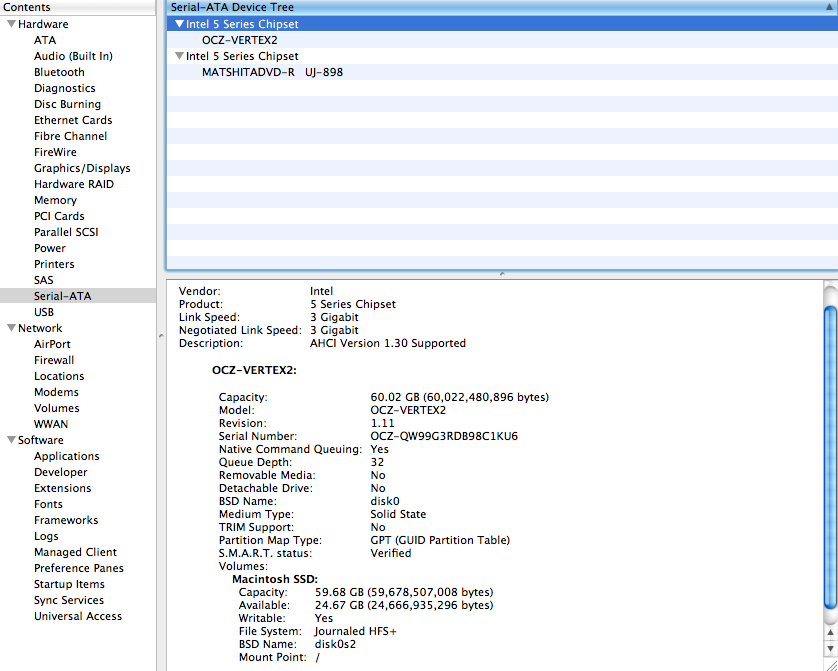Open Startup Items section
The height and width of the screenshot is (671, 838).
click(x=69, y=584)
